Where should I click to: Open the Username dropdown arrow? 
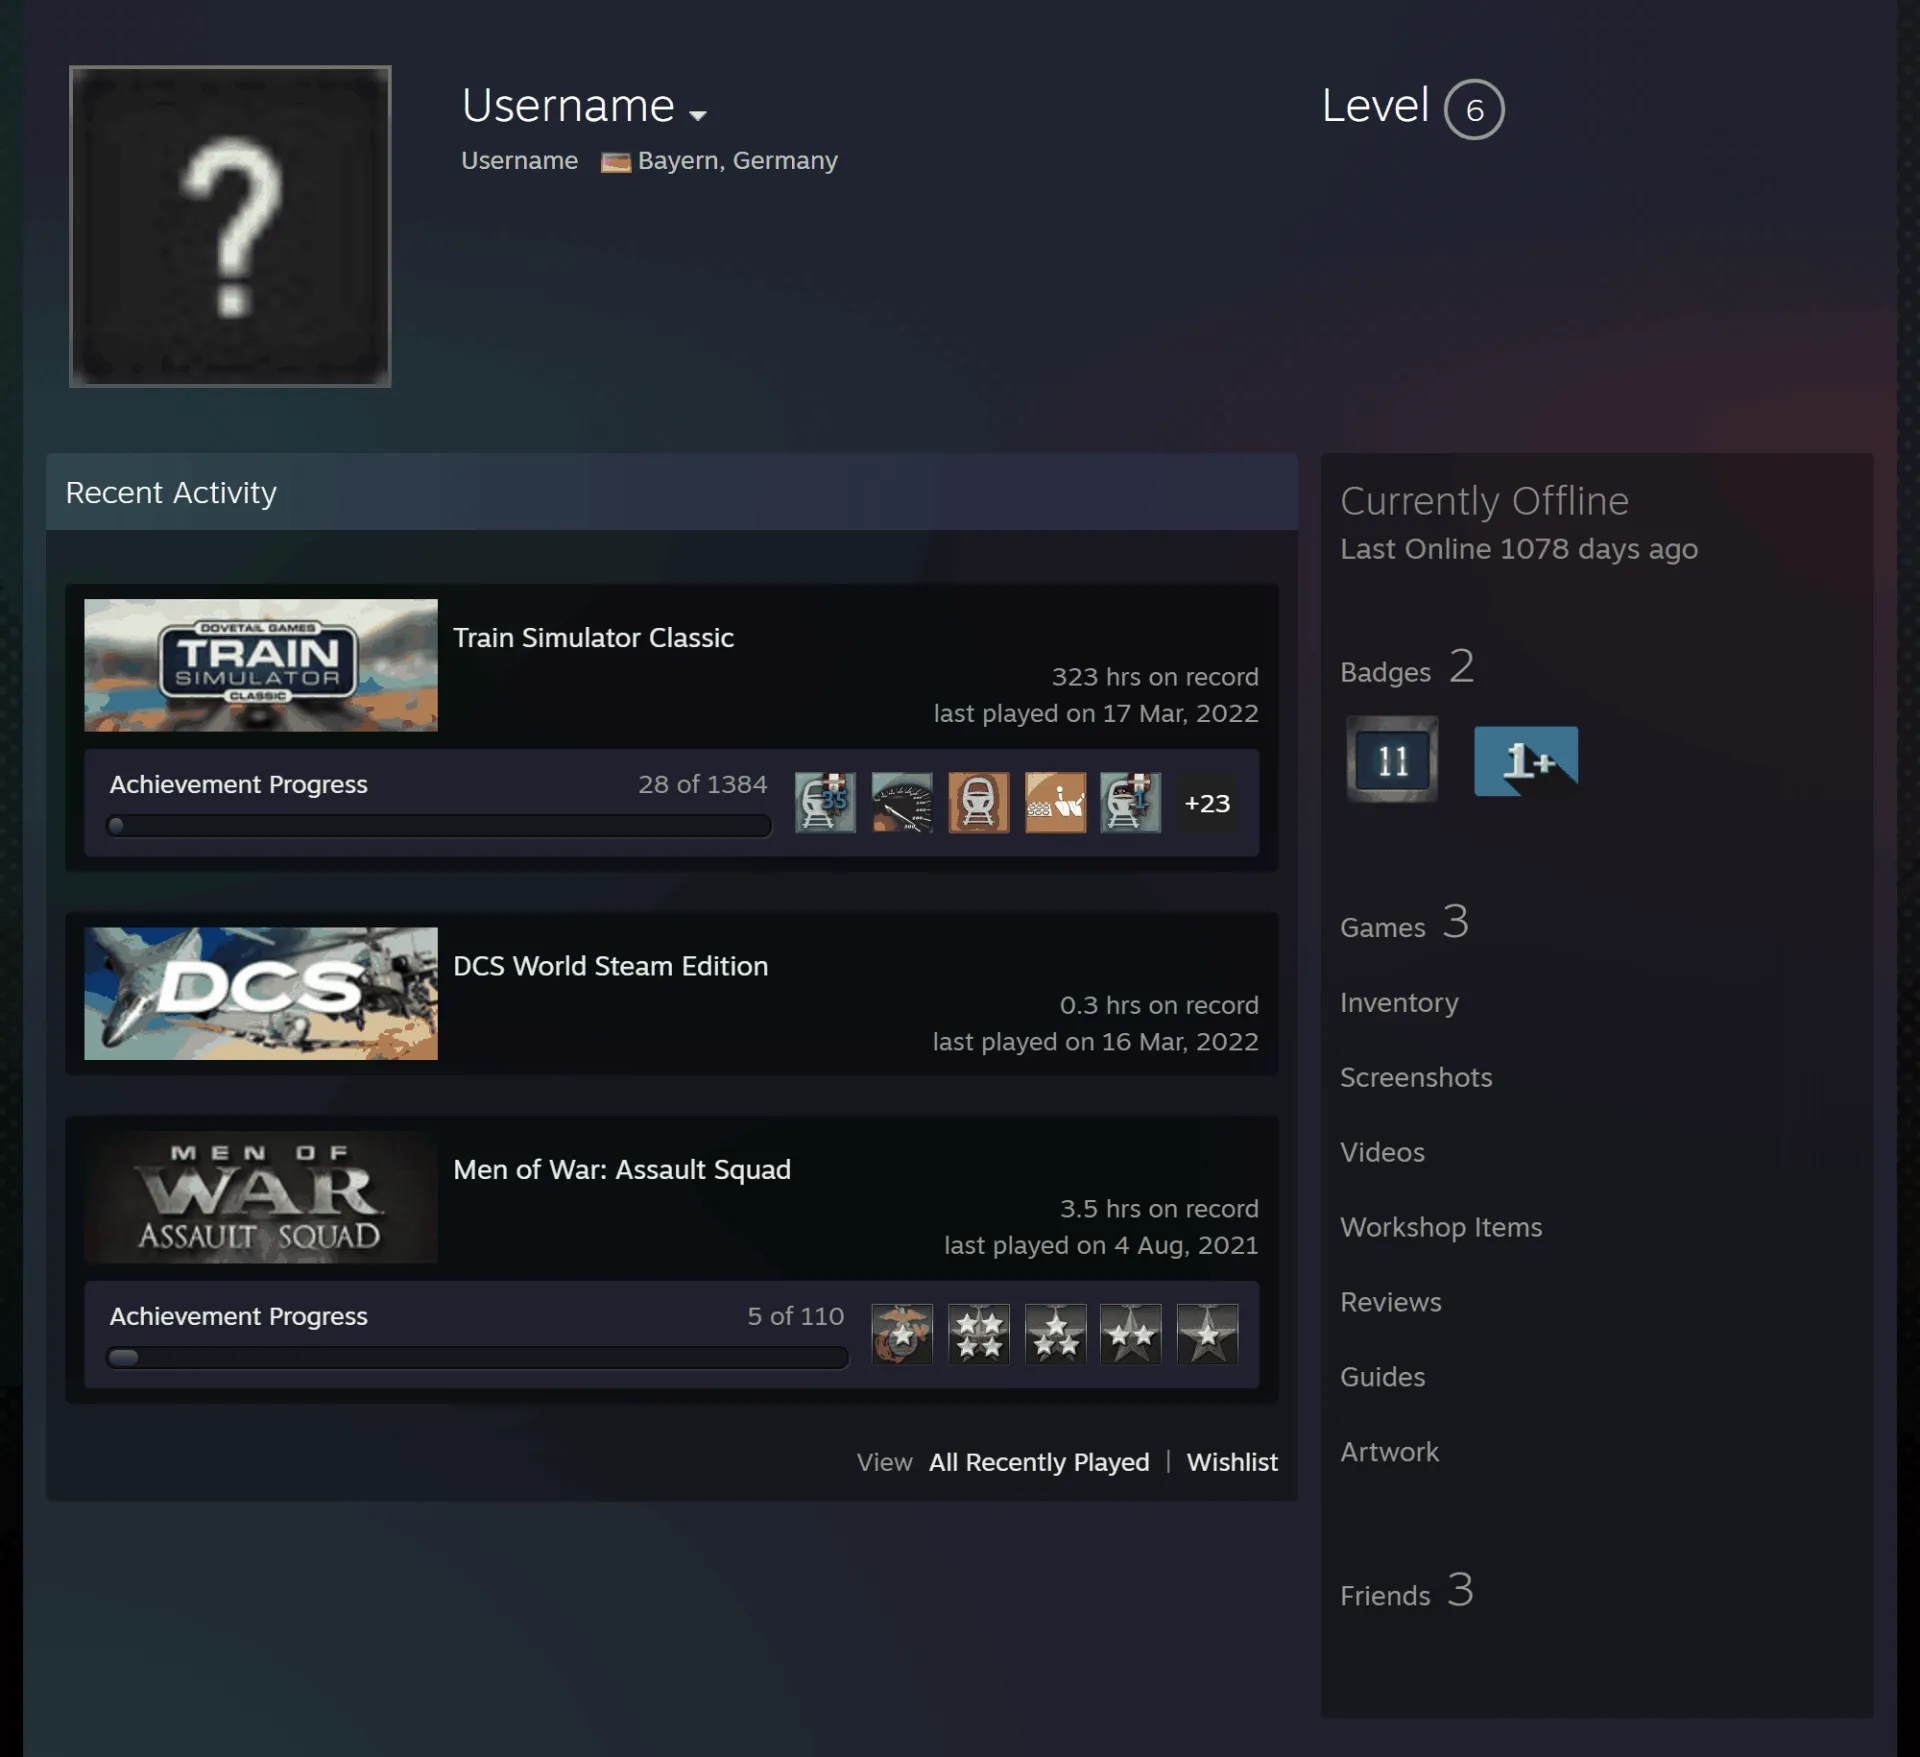(x=698, y=115)
